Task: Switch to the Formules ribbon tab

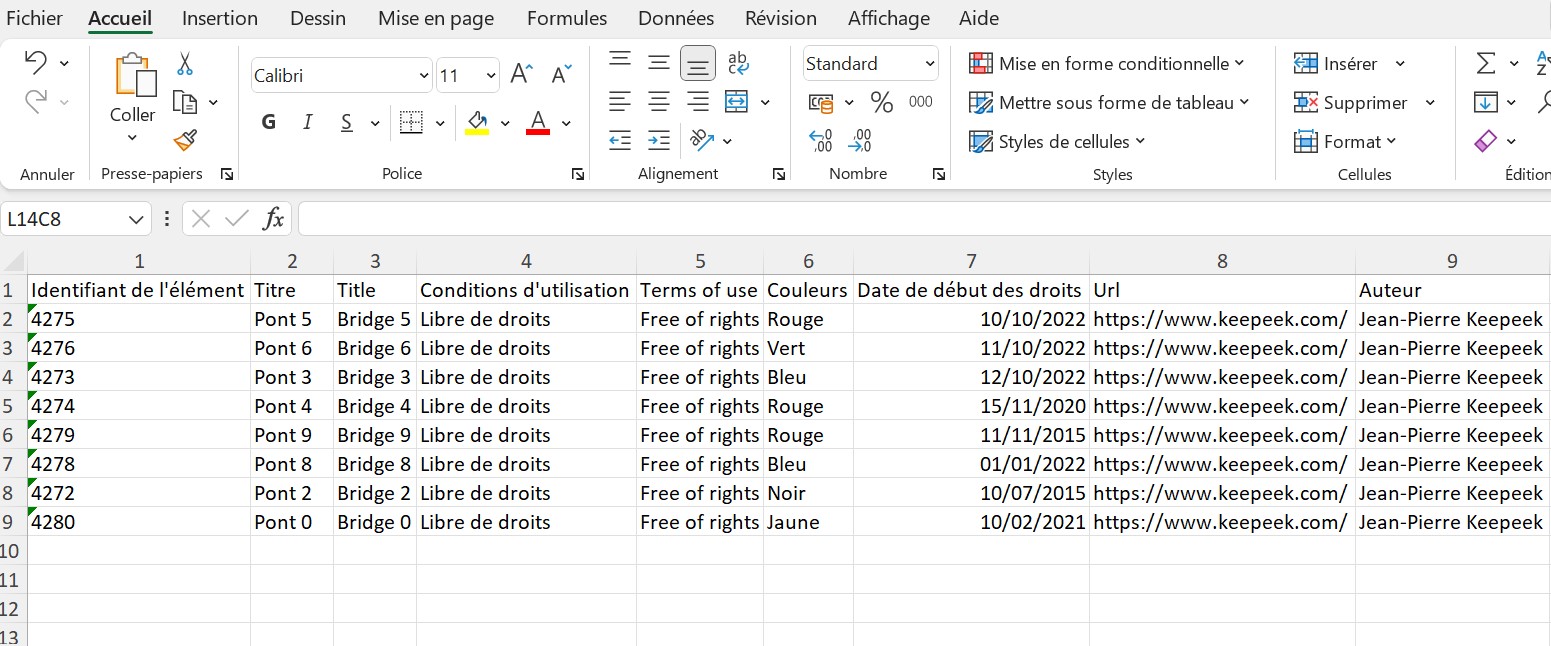Action: click(566, 18)
